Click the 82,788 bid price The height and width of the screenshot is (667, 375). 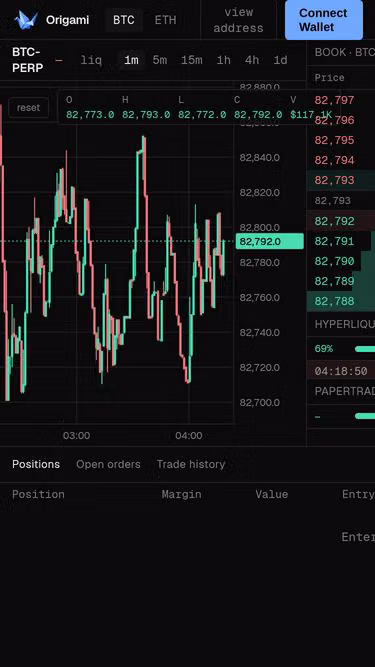(x=335, y=301)
